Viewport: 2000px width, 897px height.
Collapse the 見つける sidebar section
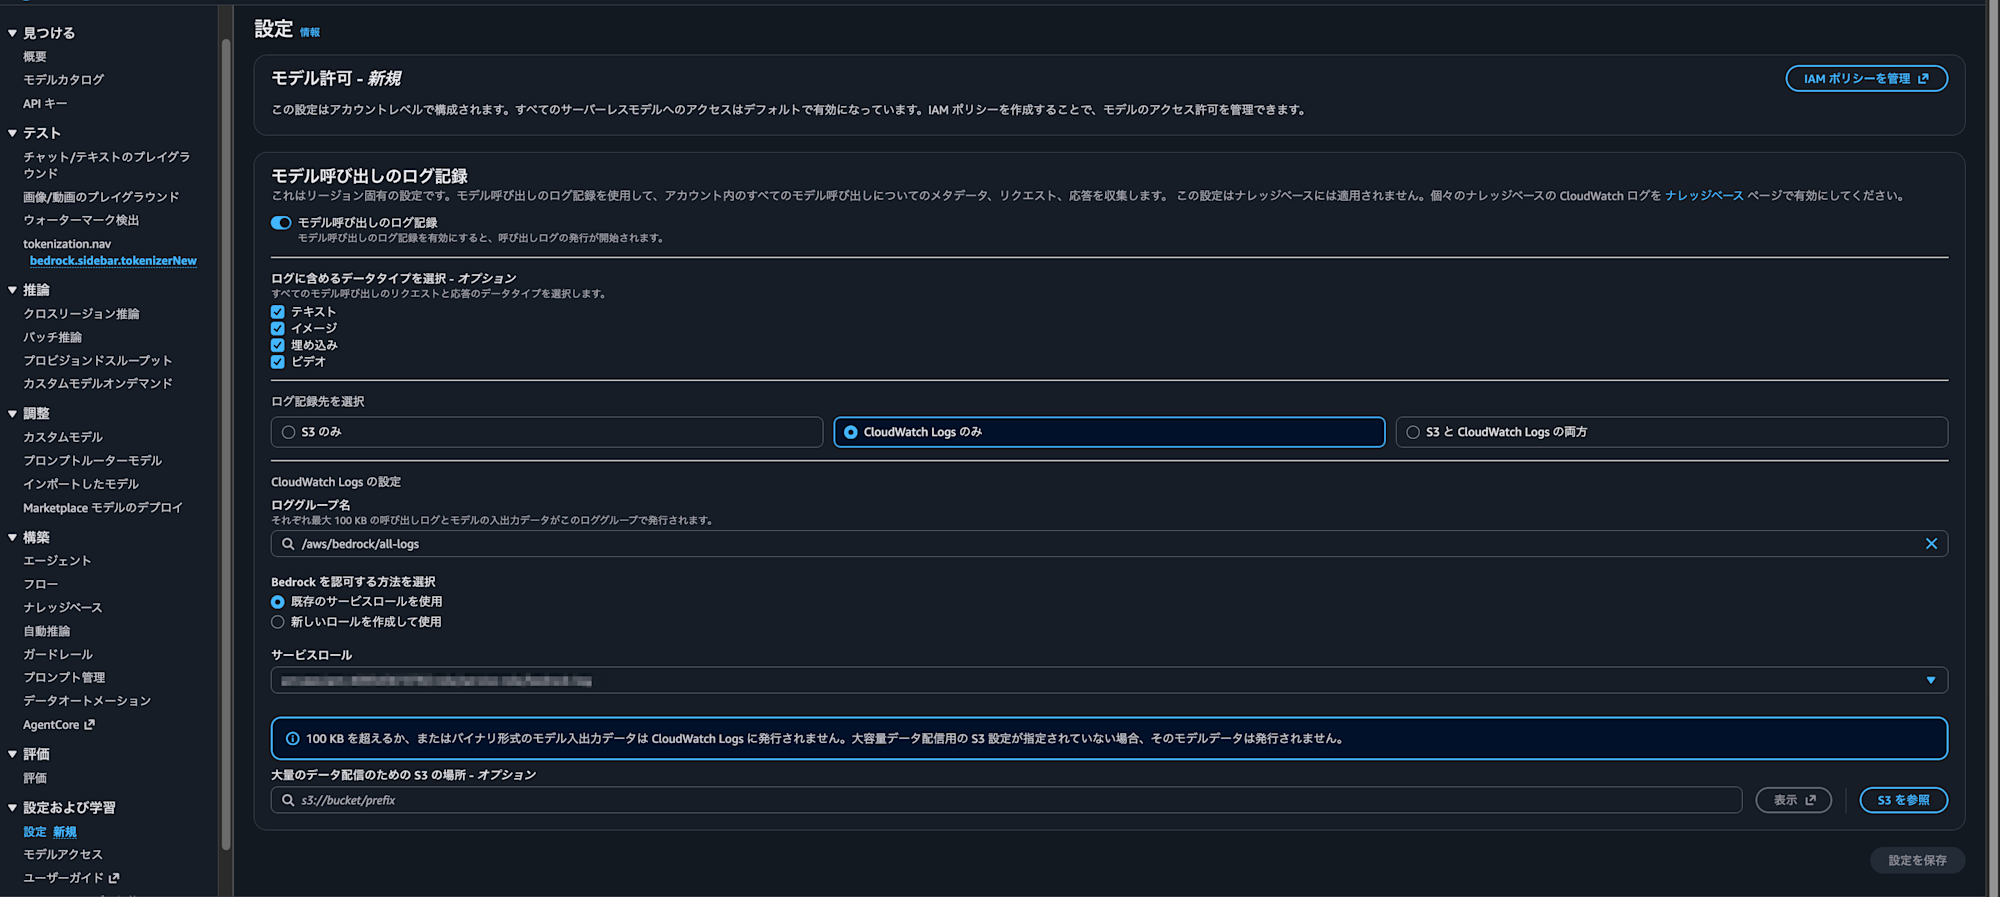(x=12, y=33)
